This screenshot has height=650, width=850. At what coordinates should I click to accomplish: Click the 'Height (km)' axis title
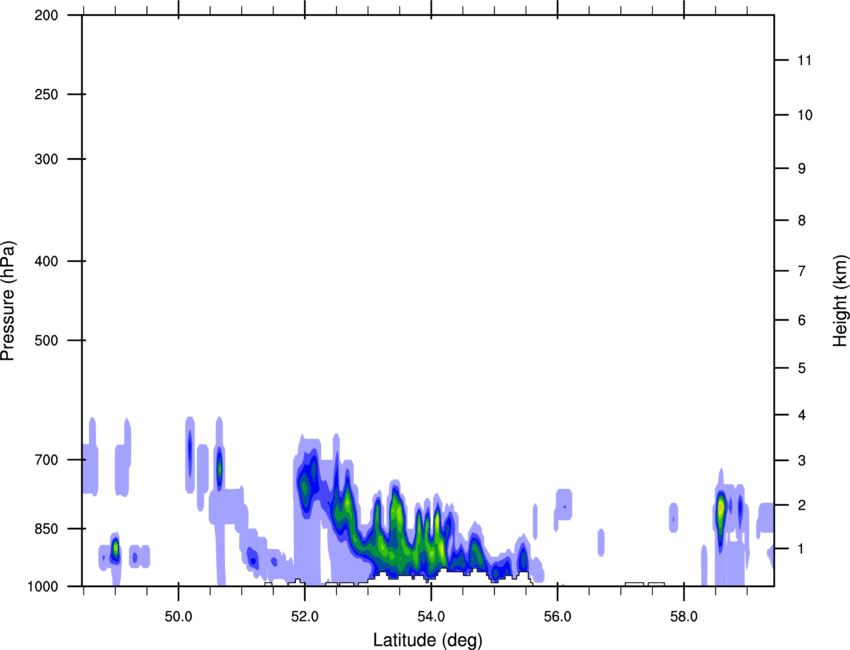pyautogui.click(x=840, y=300)
